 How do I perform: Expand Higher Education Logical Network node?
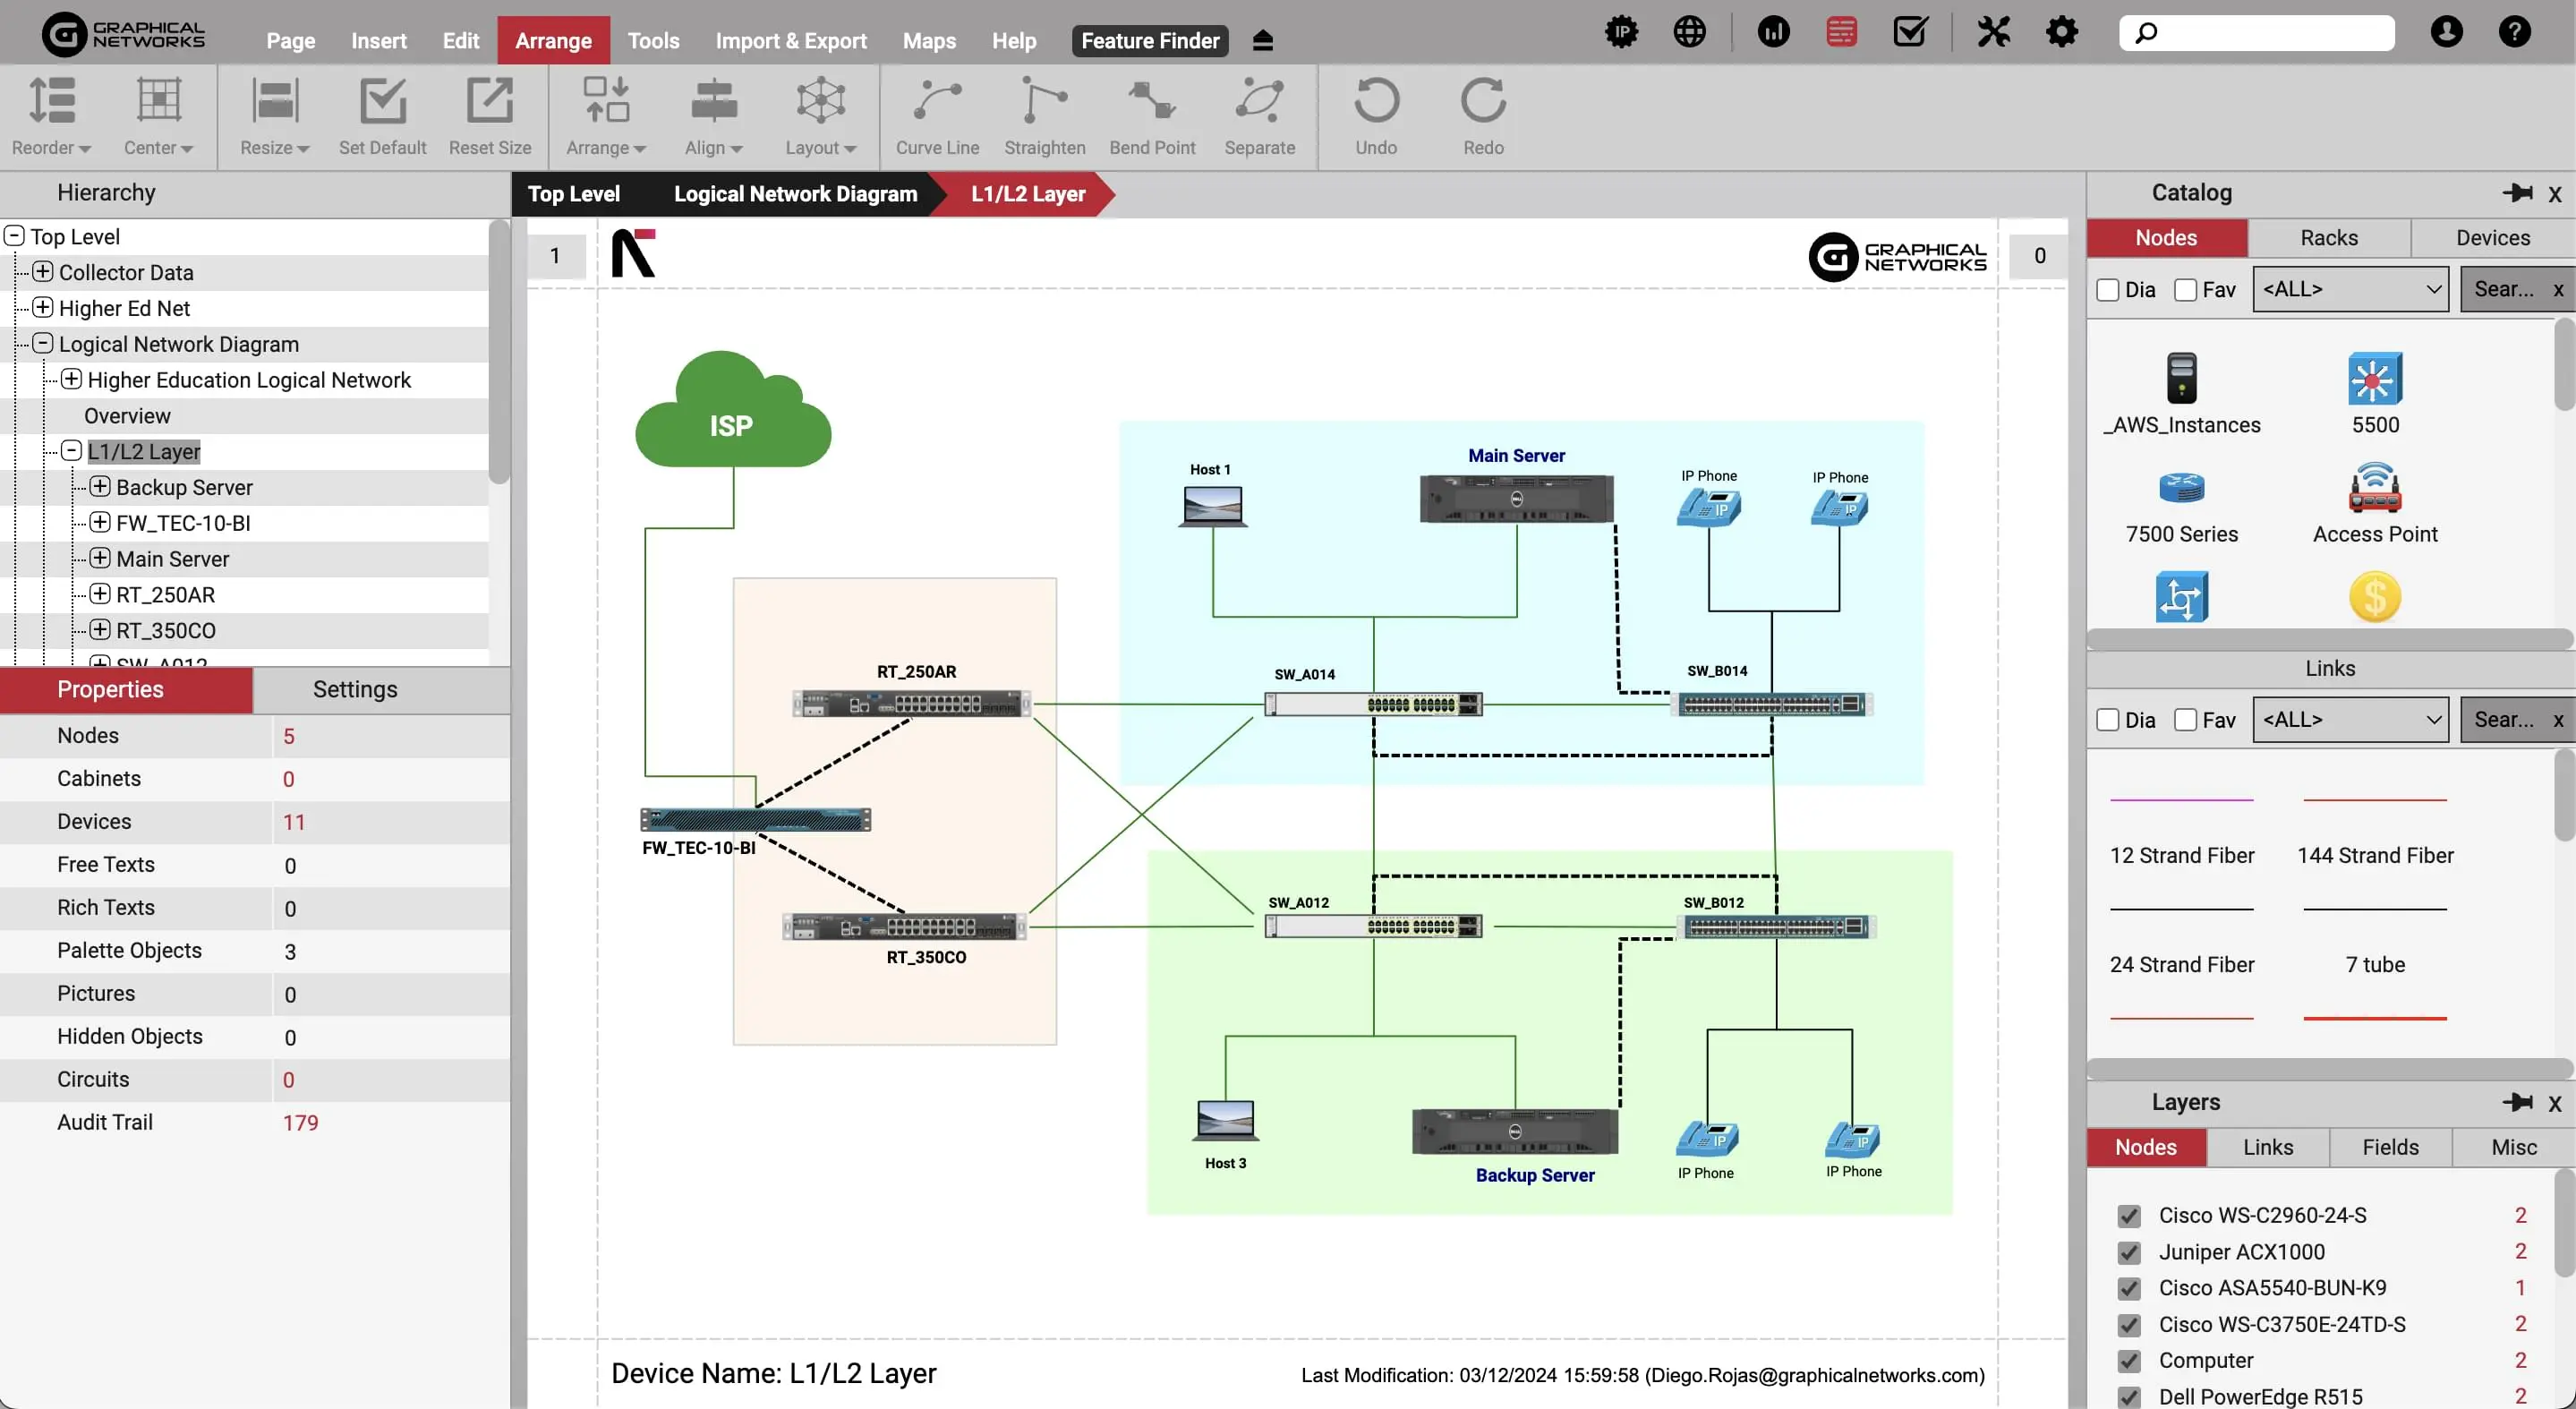pos(71,380)
